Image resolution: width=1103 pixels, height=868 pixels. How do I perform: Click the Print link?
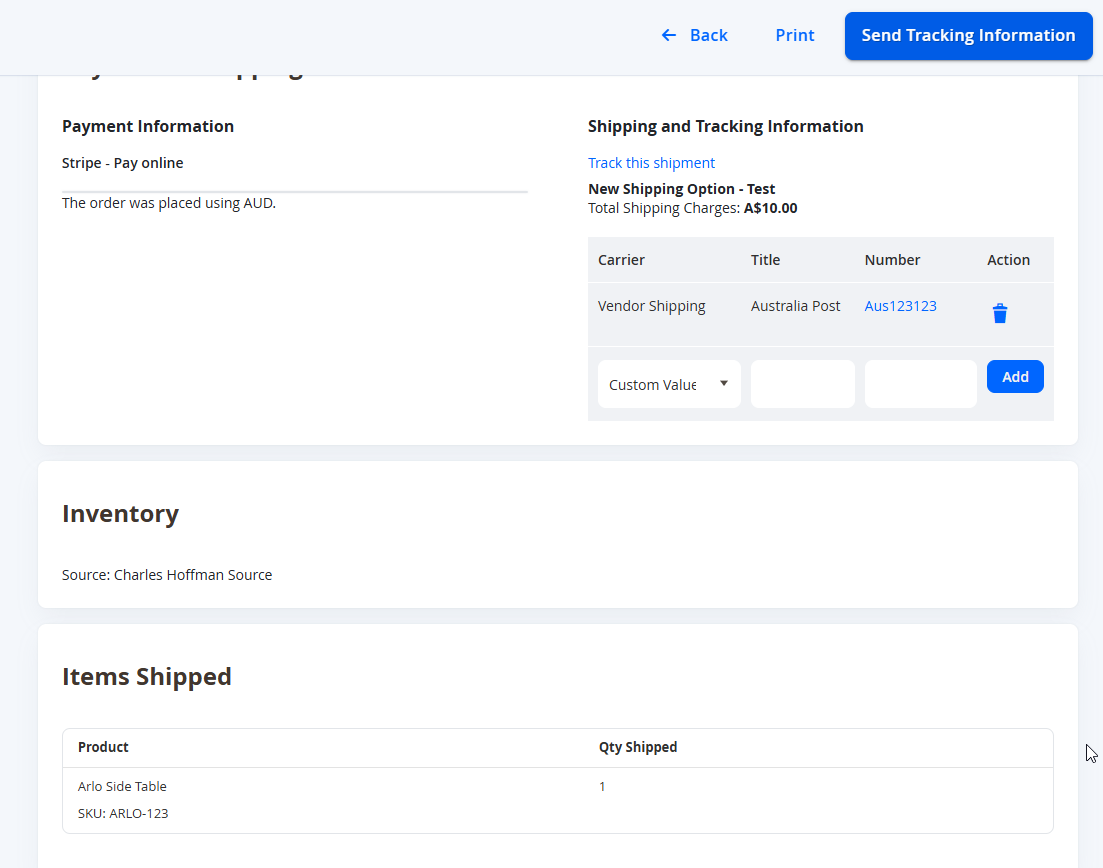(794, 35)
